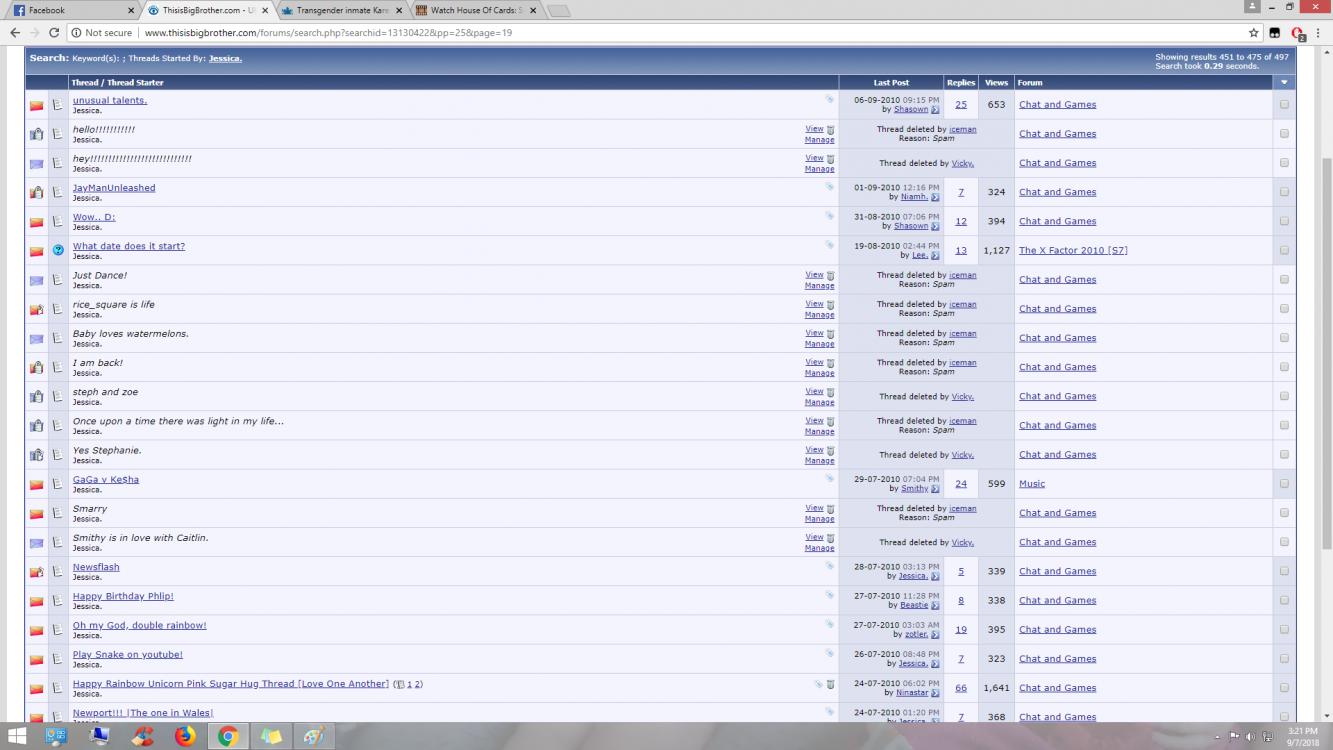Image resolution: width=1333 pixels, height=750 pixels.
Task: Click trash icon beside View in Just Dance! row
Action: 830,275
